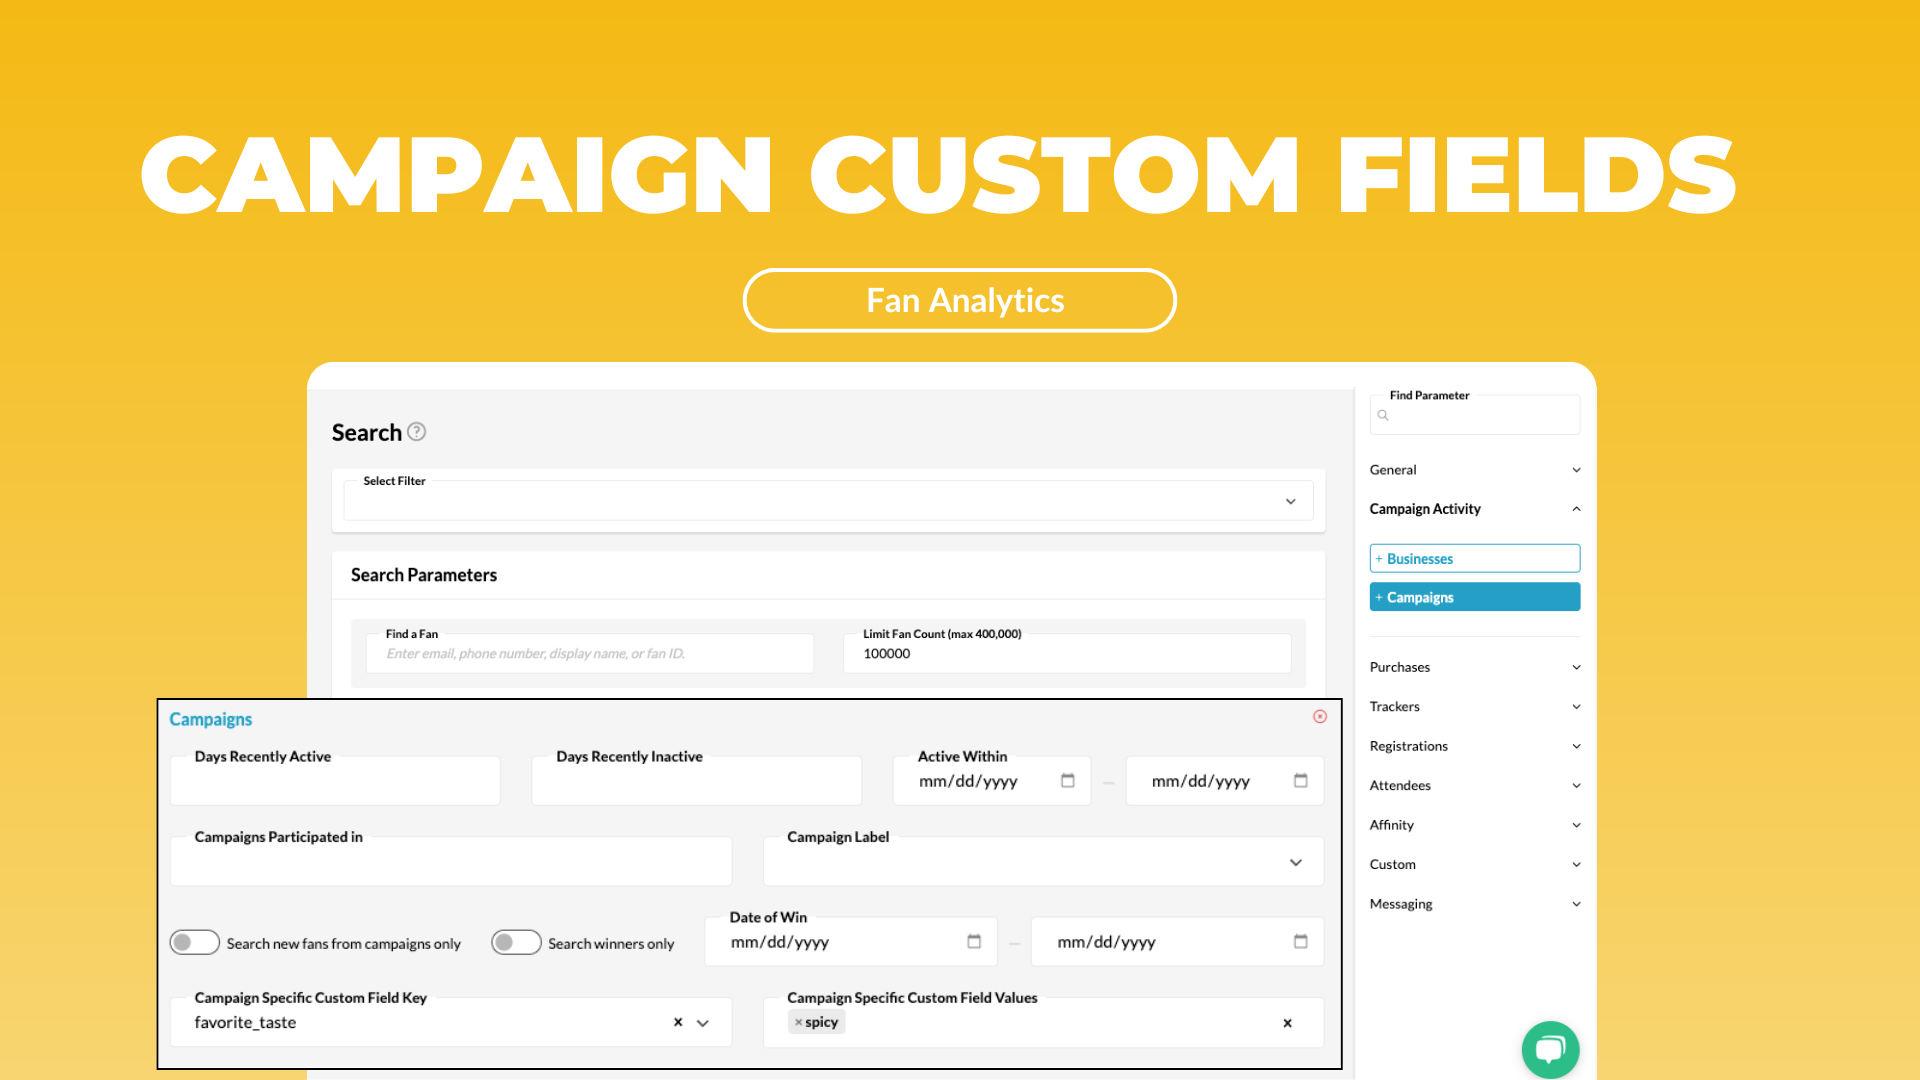Open the Active Within start date calendar icon
The height and width of the screenshot is (1080, 1920).
[1068, 781]
